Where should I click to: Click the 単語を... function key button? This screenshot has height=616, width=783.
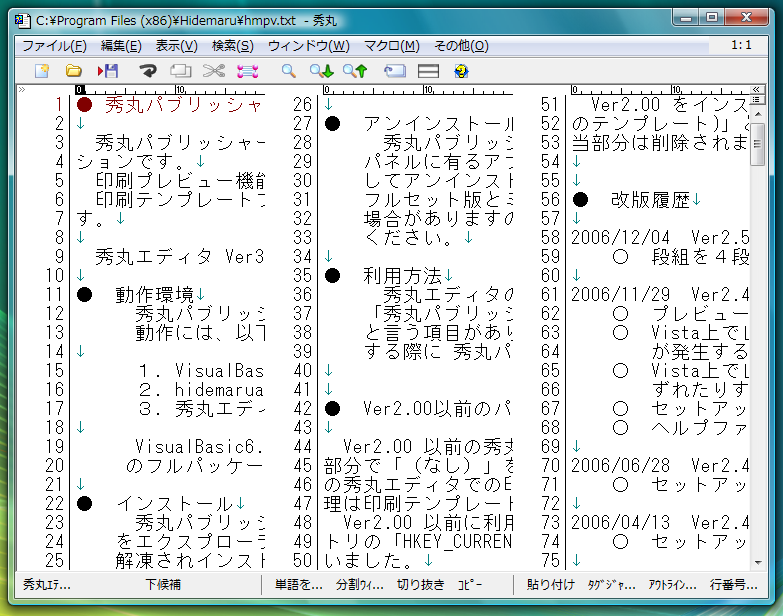(x=298, y=585)
